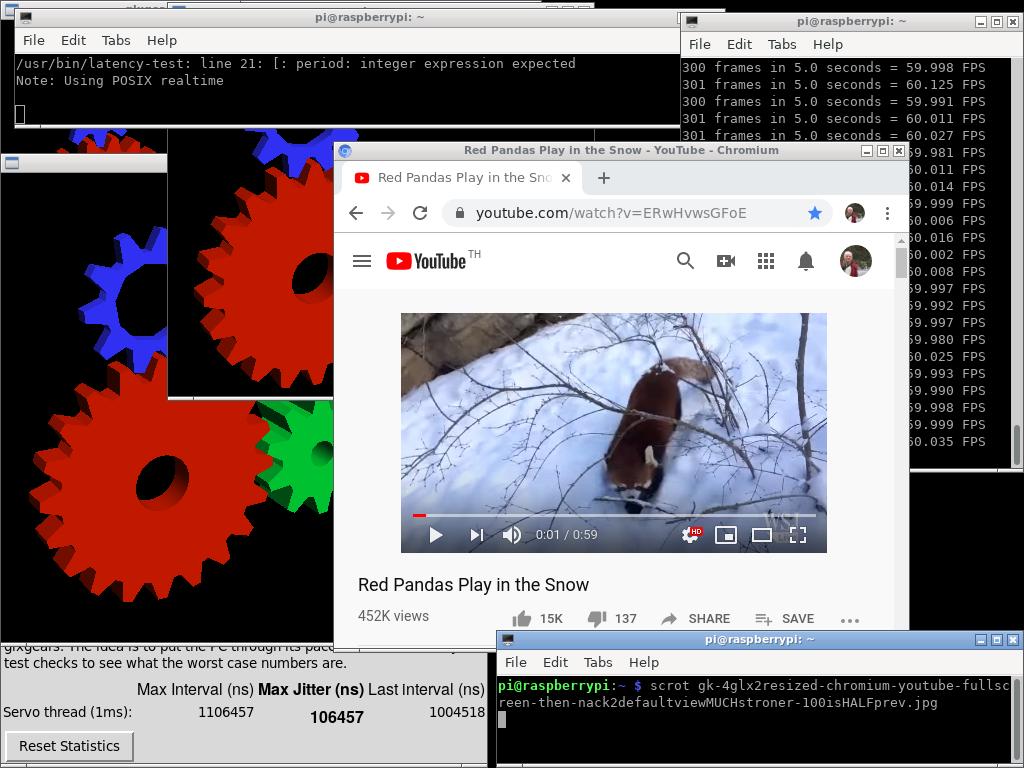Image resolution: width=1024 pixels, height=768 pixels.
Task: Open video settings gear
Action: point(691,535)
